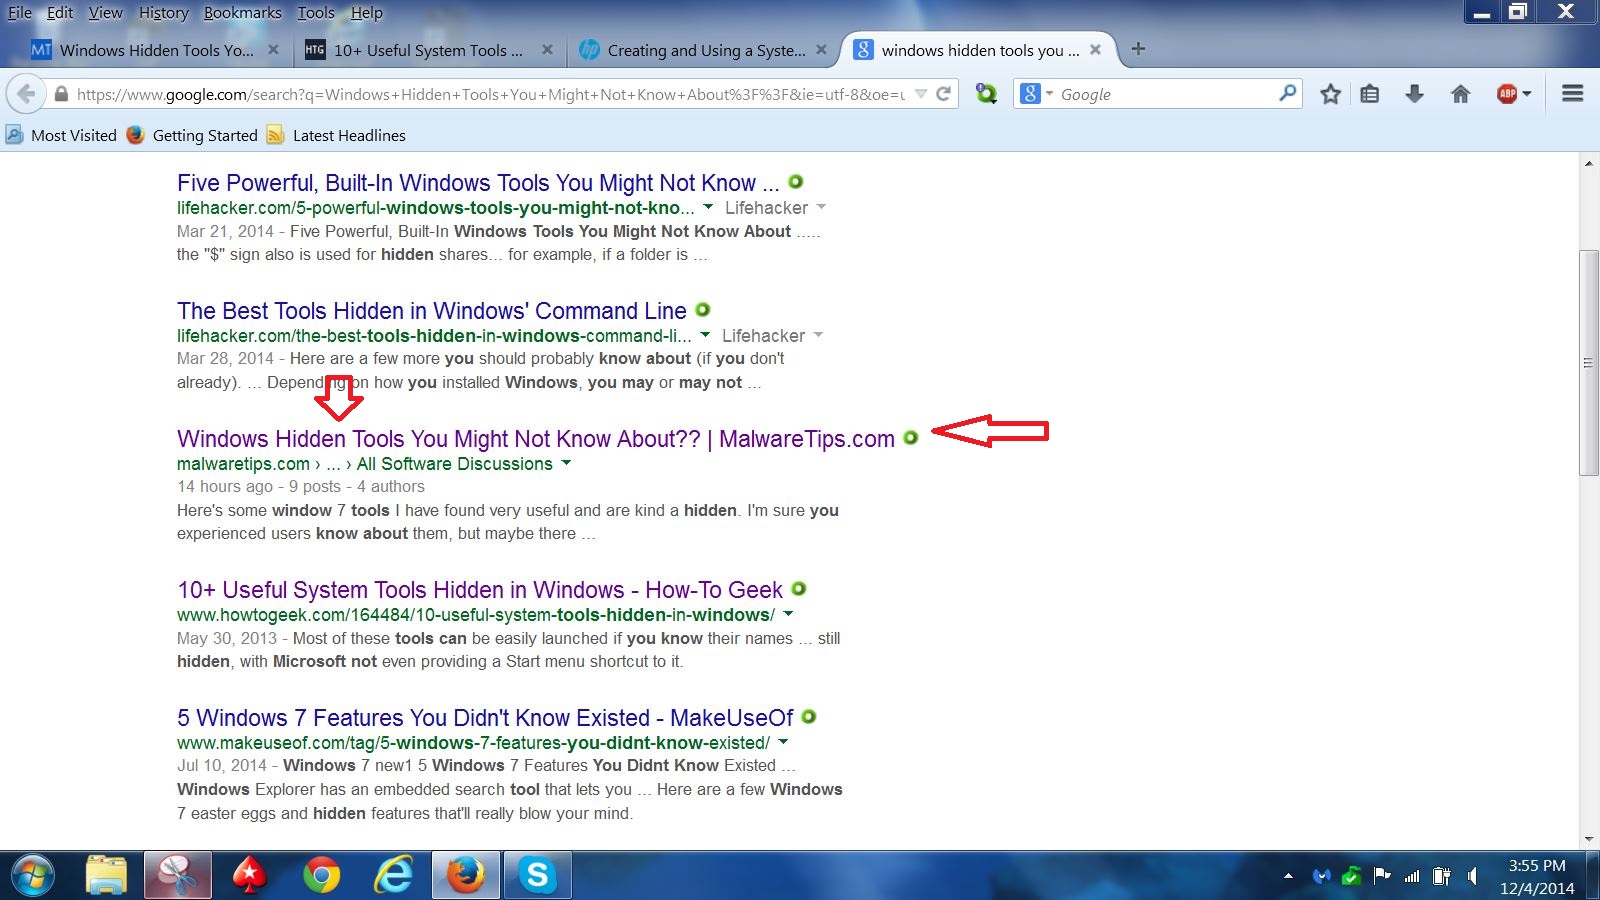Open the History menu
Viewport: 1600px width, 900px height.
pos(164,13)
